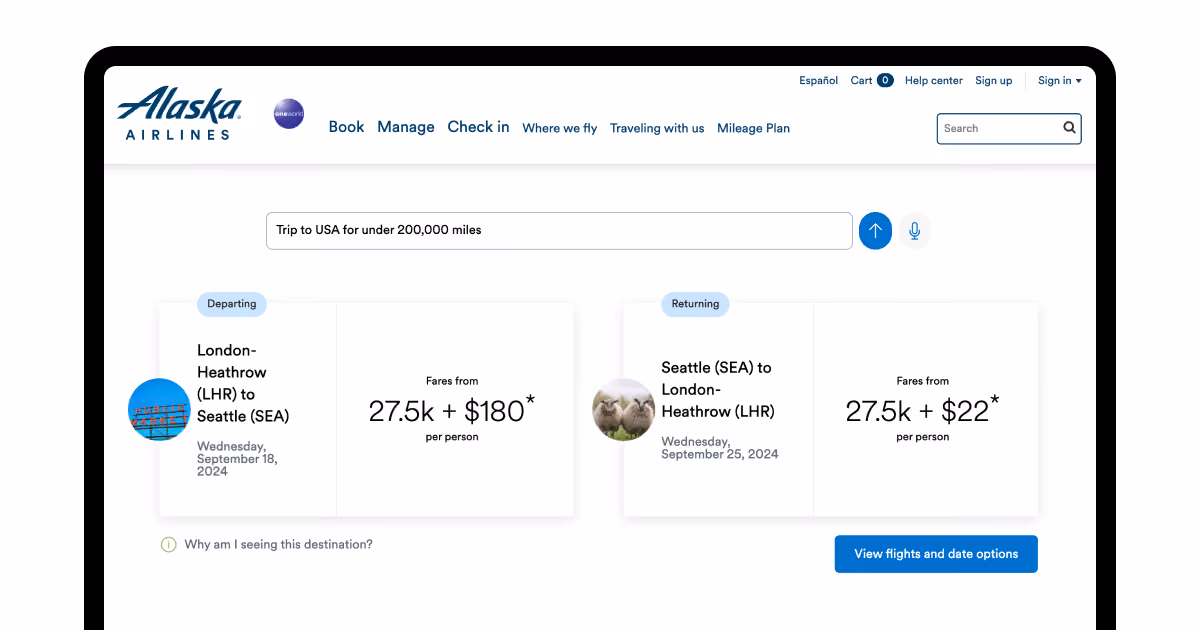Image resolution: width=1200 pixels, height=630 pixels.
Task: Click the Sign up link
Action: click(994, 81)
